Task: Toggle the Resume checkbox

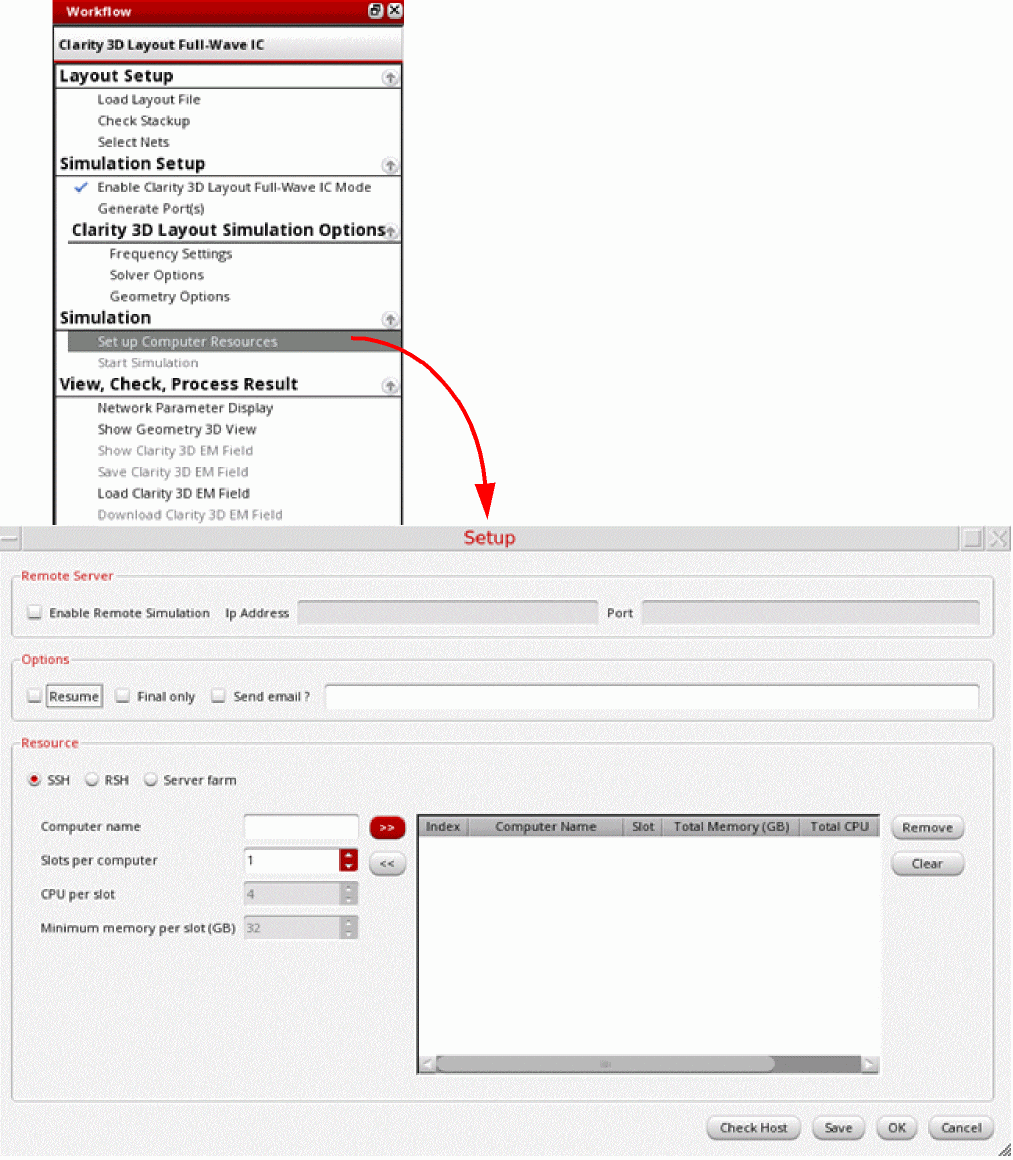Action: point(34,696)
